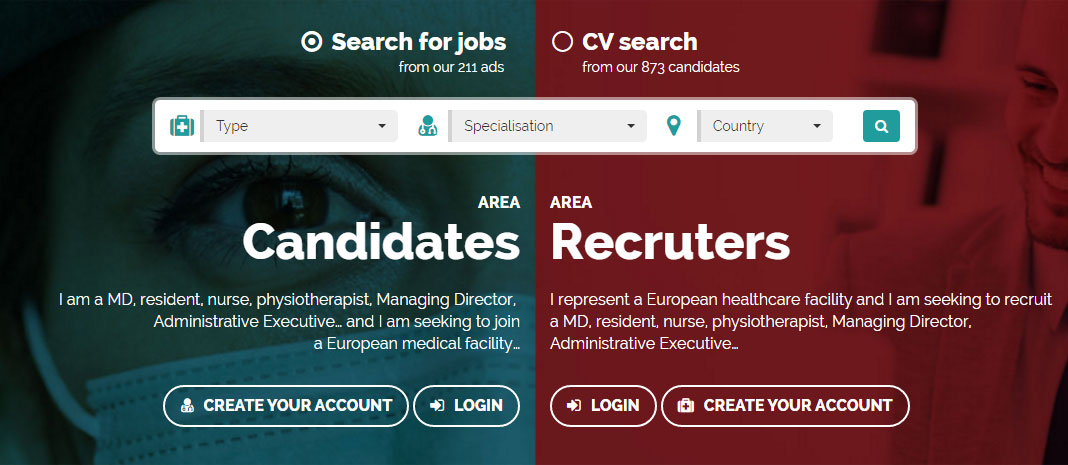Click the candidates Login button
The width and height of the screenshot is (1068, 465).
(x=467, y=406)
